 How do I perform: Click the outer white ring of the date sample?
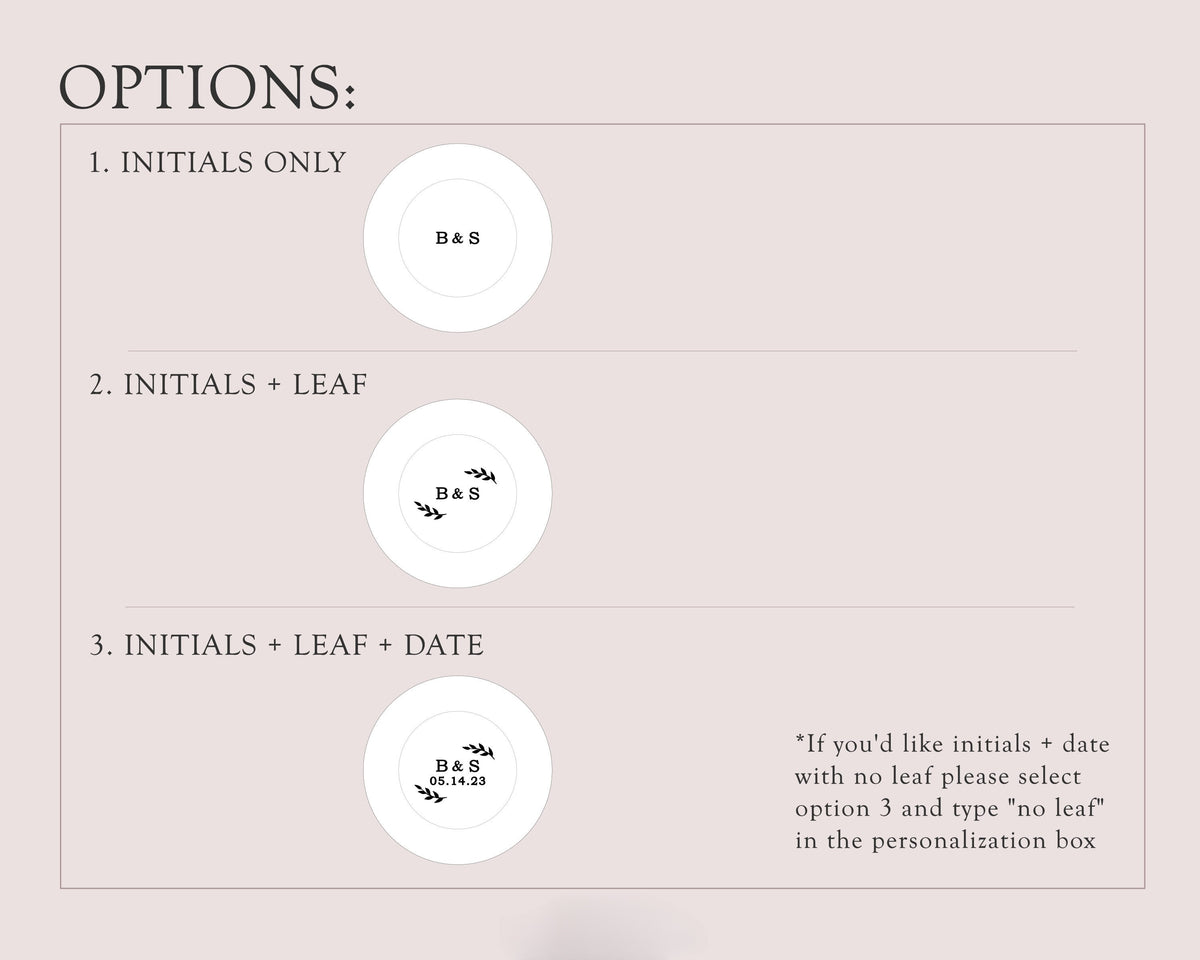[x=380, y=770]
